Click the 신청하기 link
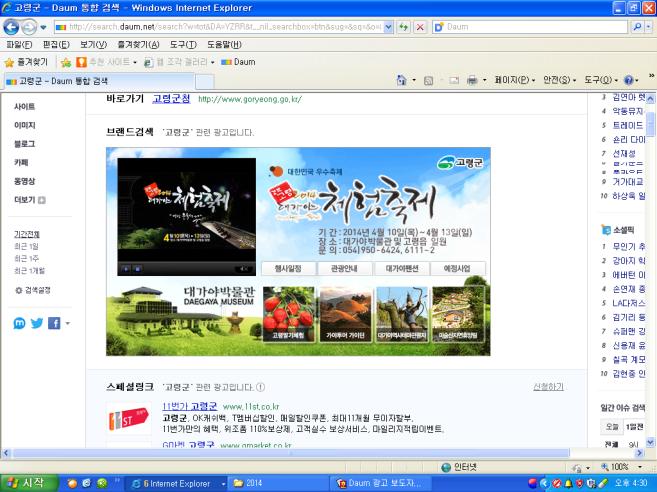Screen dimensions: 657x492 pyautogui.click(x=548, y=387)
